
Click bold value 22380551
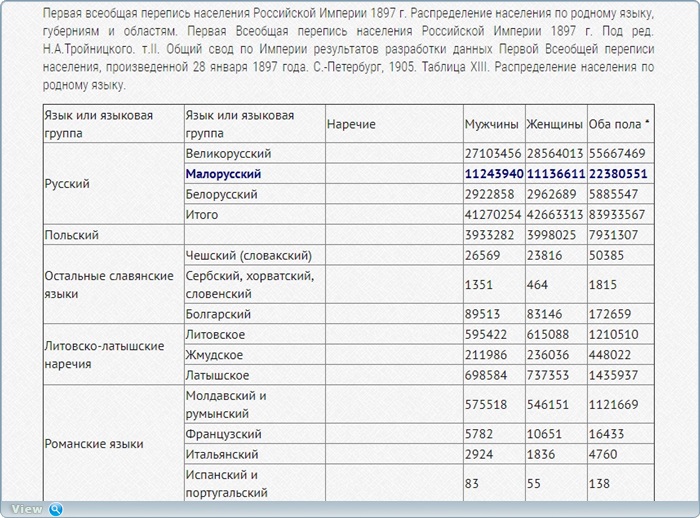click(x=618, y=174)
